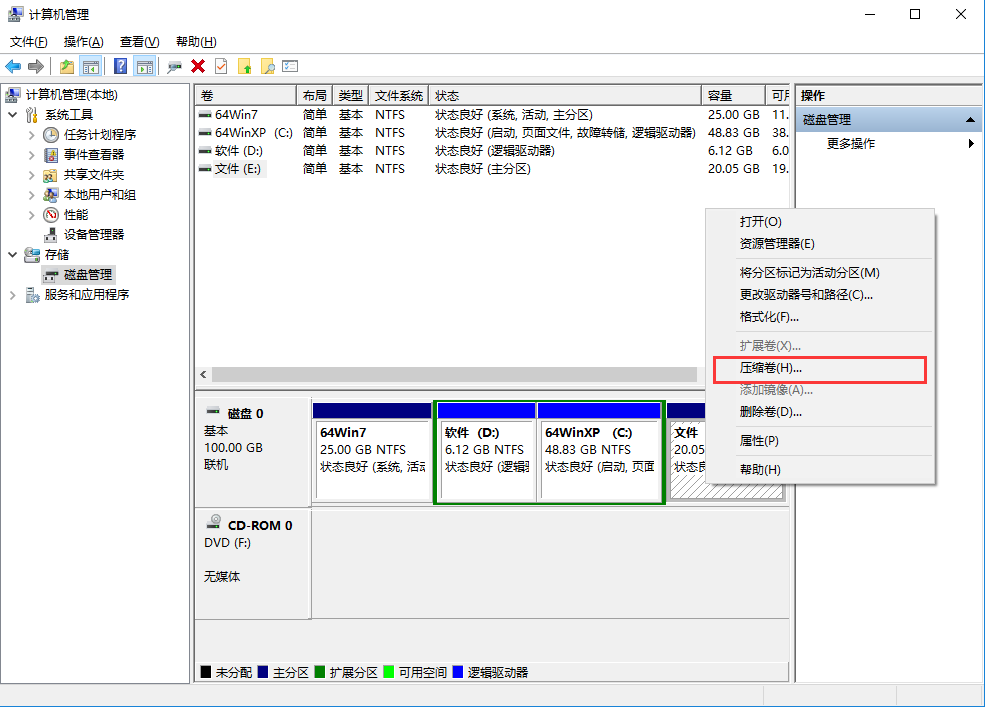This screenshot has height=707, width=985.
Task: Click the Back navigation arrow
Action: point(14,66)
